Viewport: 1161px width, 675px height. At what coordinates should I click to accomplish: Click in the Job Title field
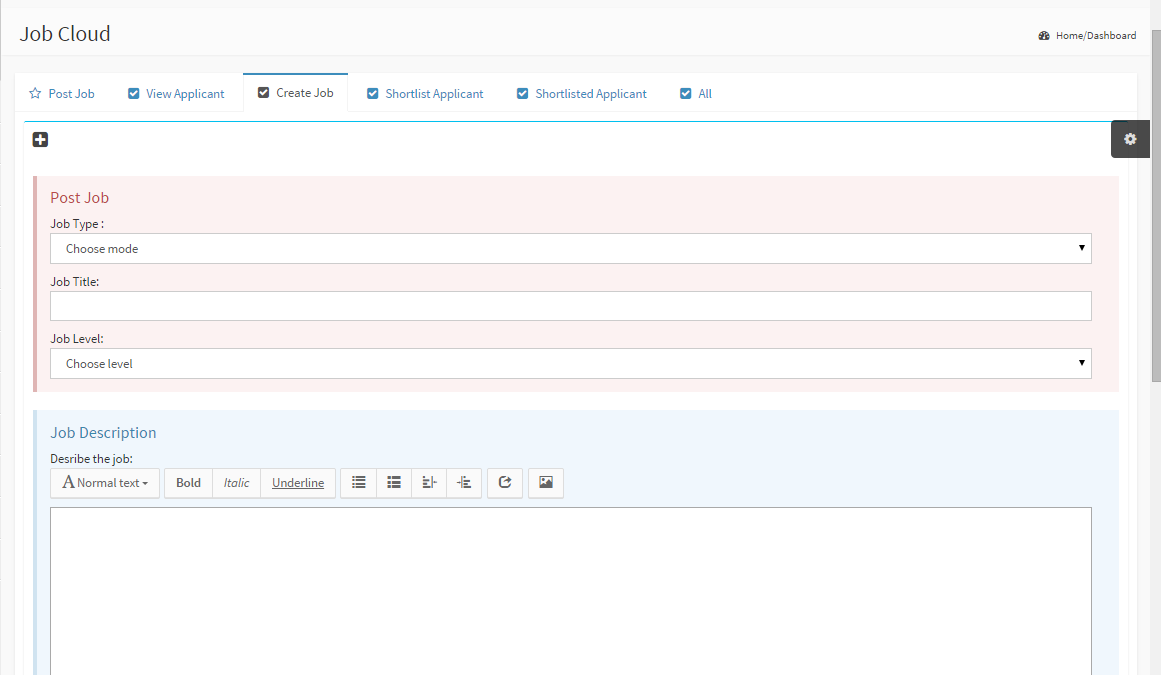(x=570, y=307)
